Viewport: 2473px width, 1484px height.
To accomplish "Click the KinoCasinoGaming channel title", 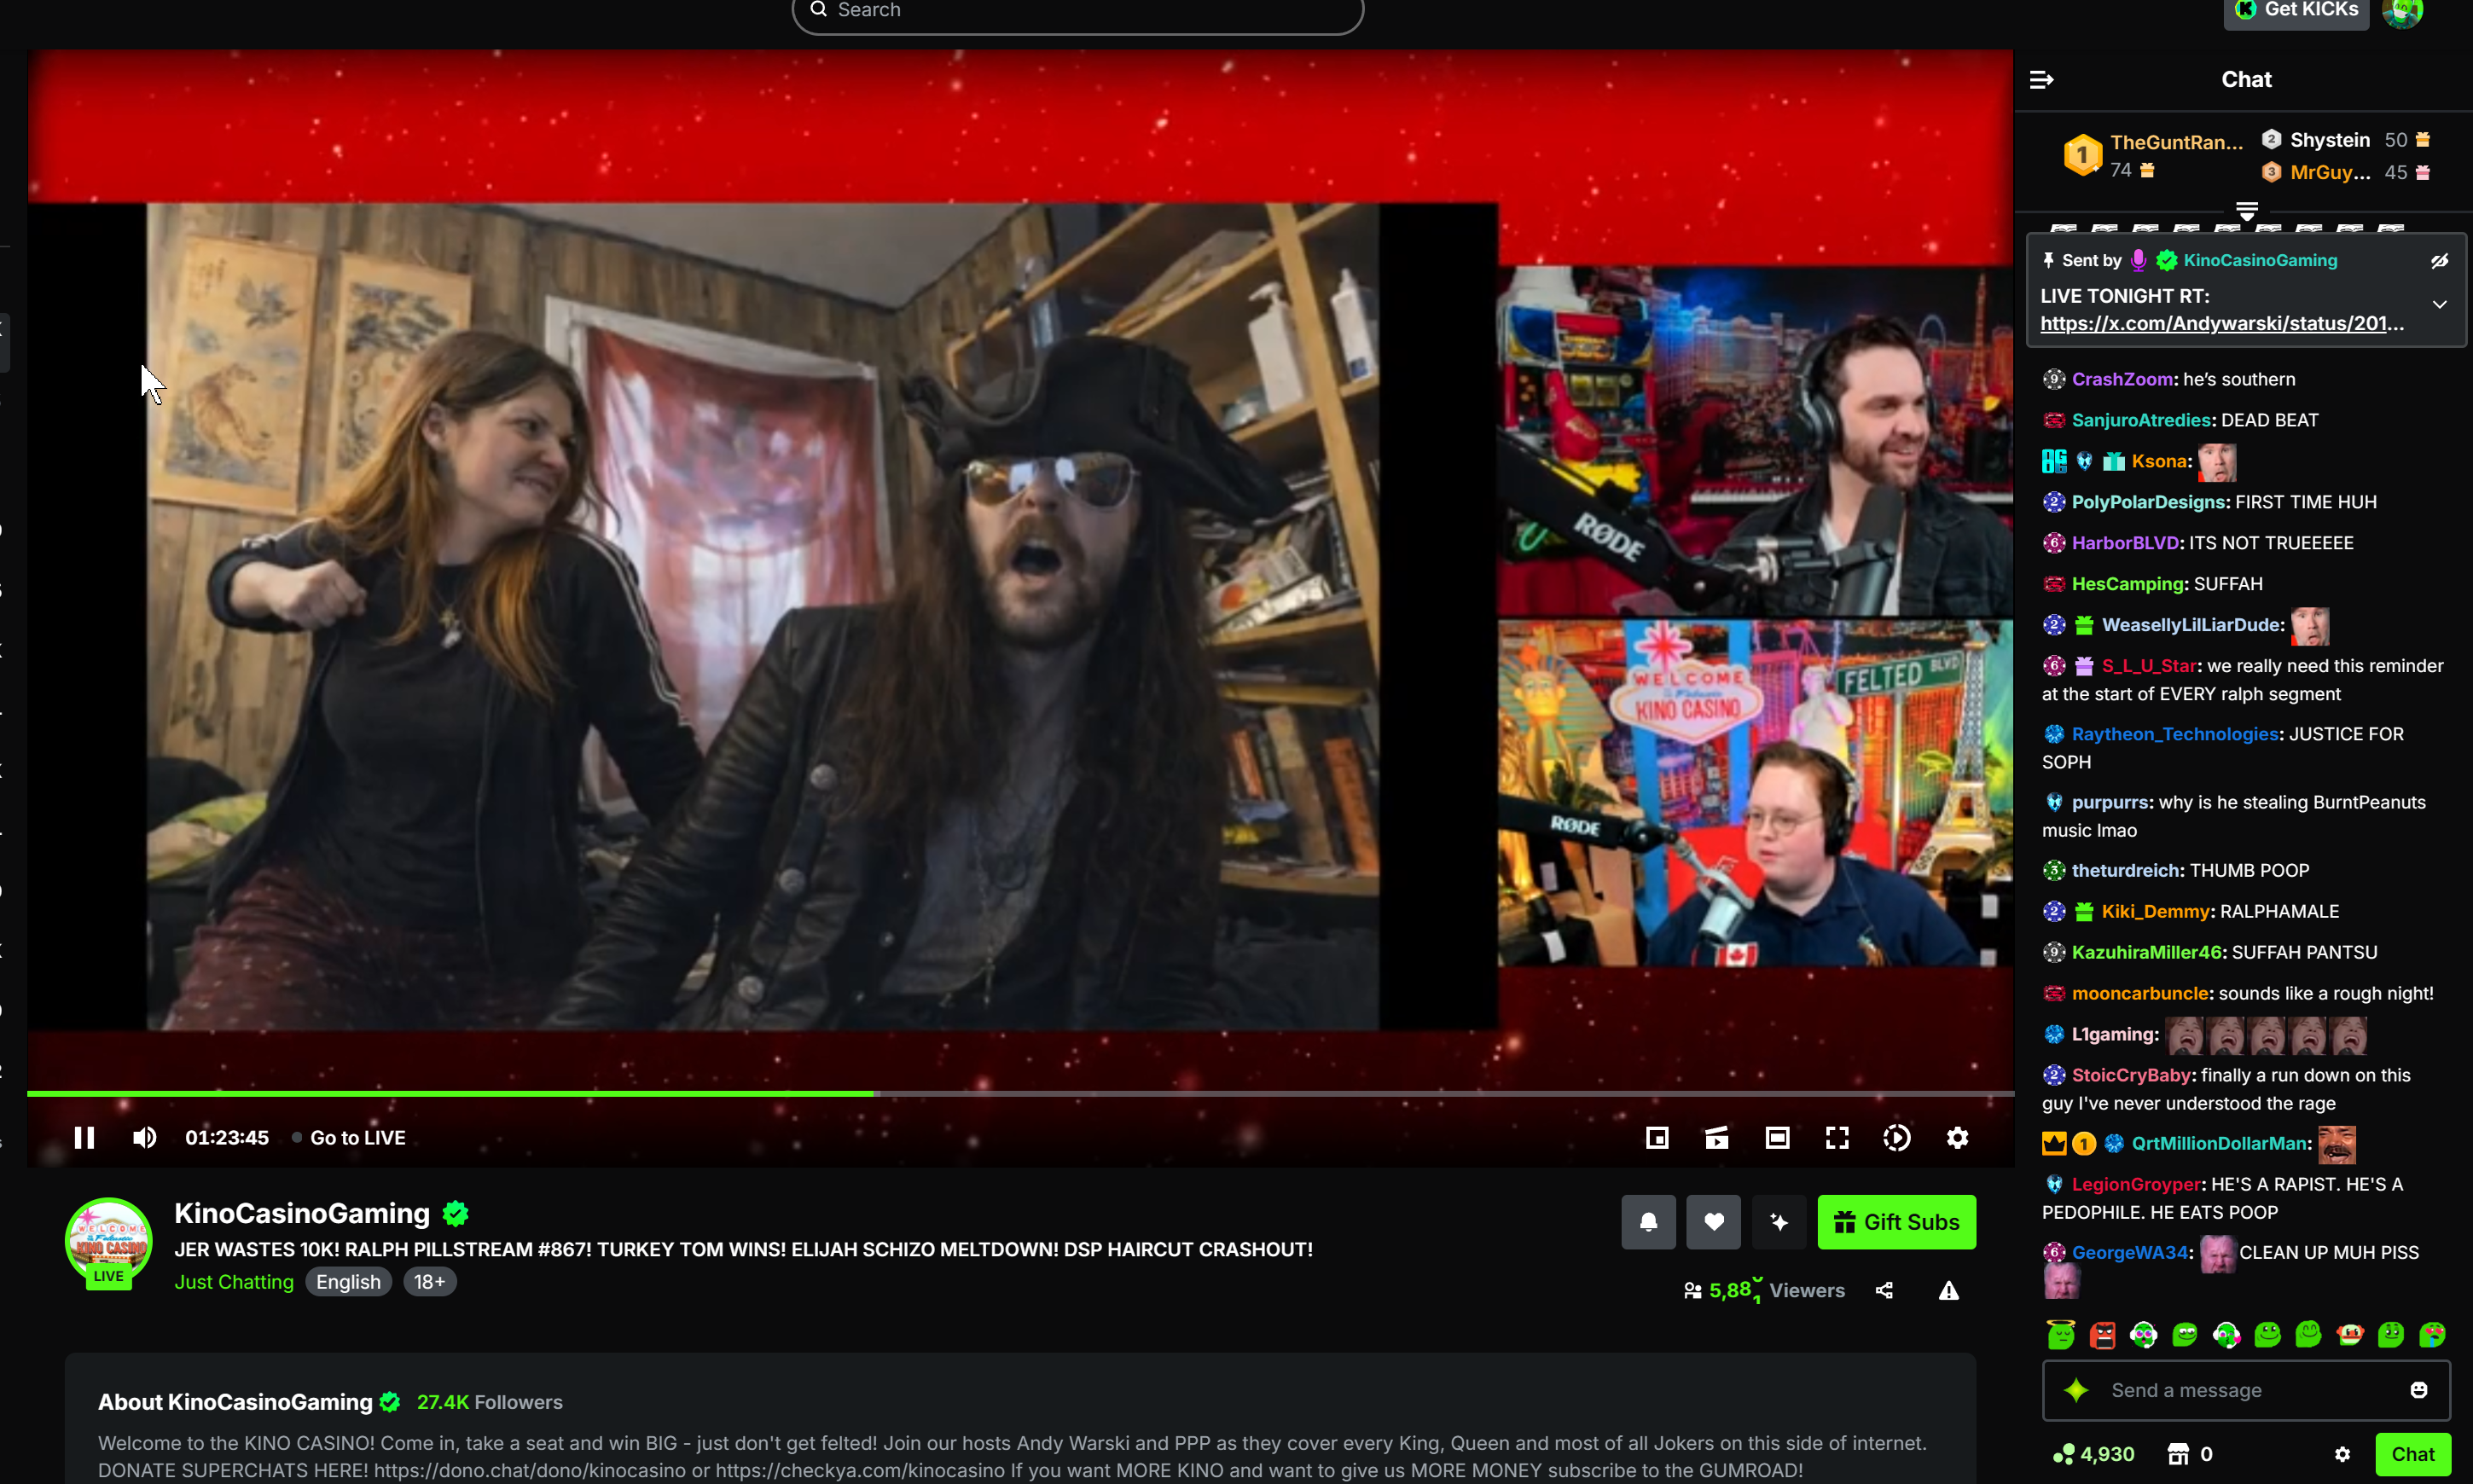I will [x=301, y=1213].
